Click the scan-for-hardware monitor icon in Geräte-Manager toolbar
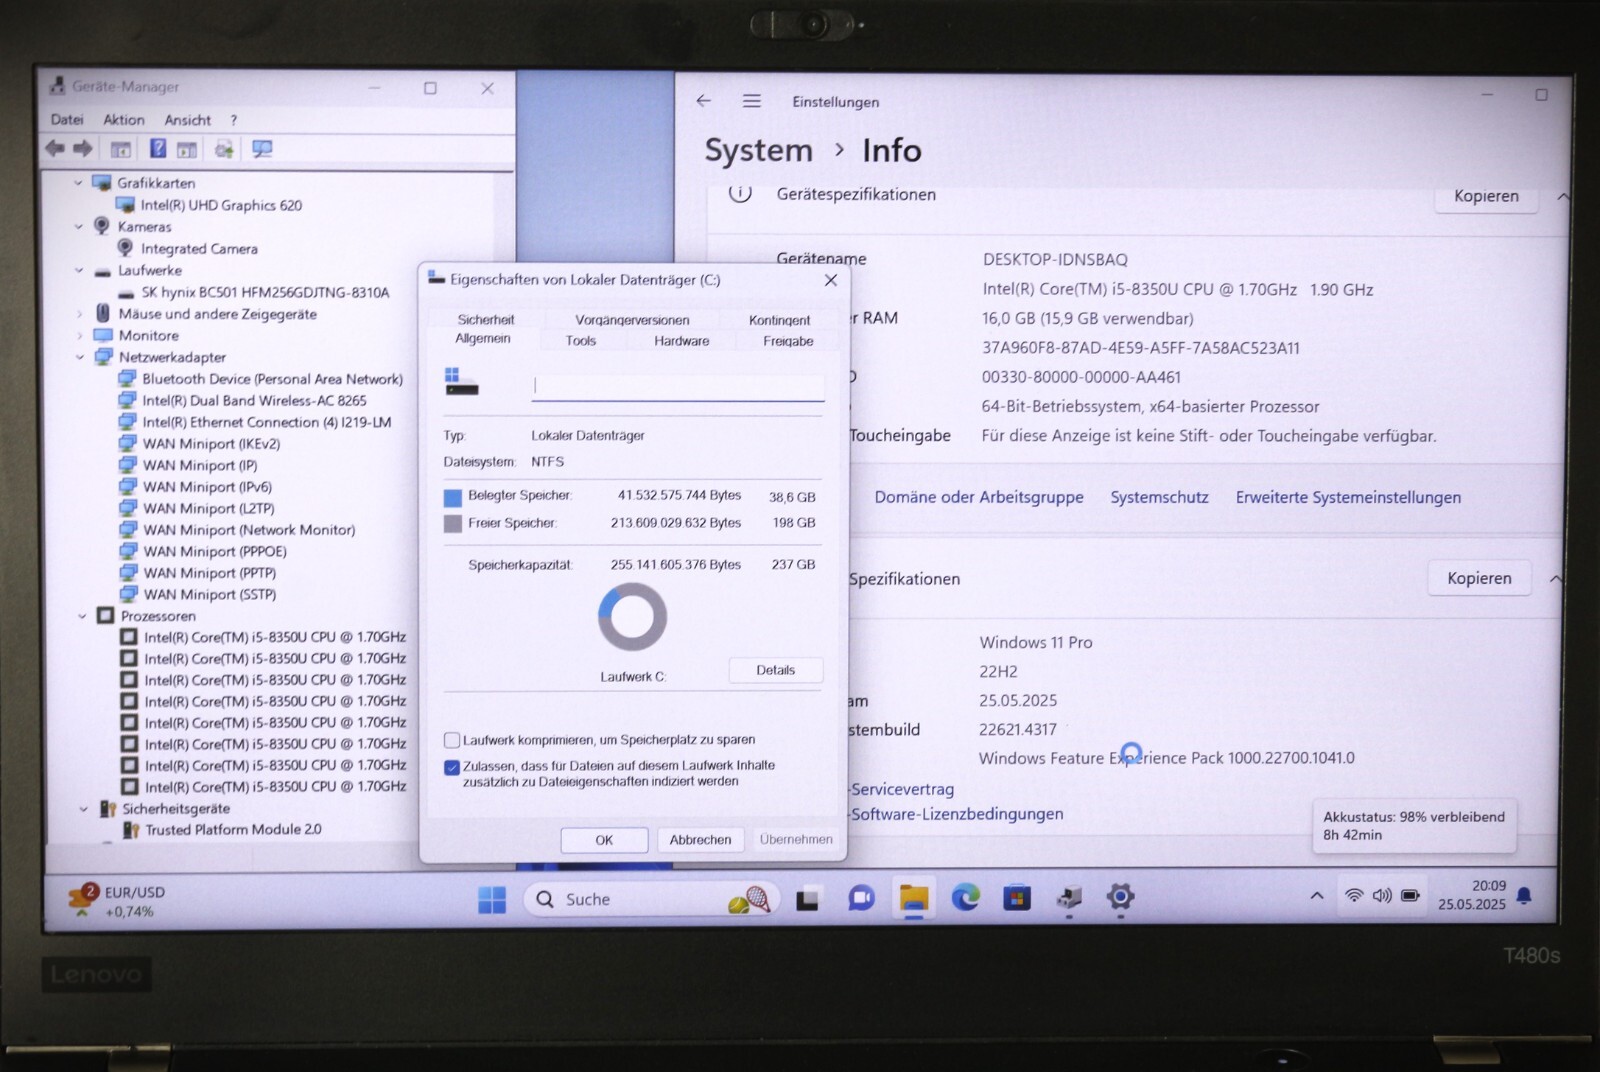 pyautogui.click(x=262, y=149)
